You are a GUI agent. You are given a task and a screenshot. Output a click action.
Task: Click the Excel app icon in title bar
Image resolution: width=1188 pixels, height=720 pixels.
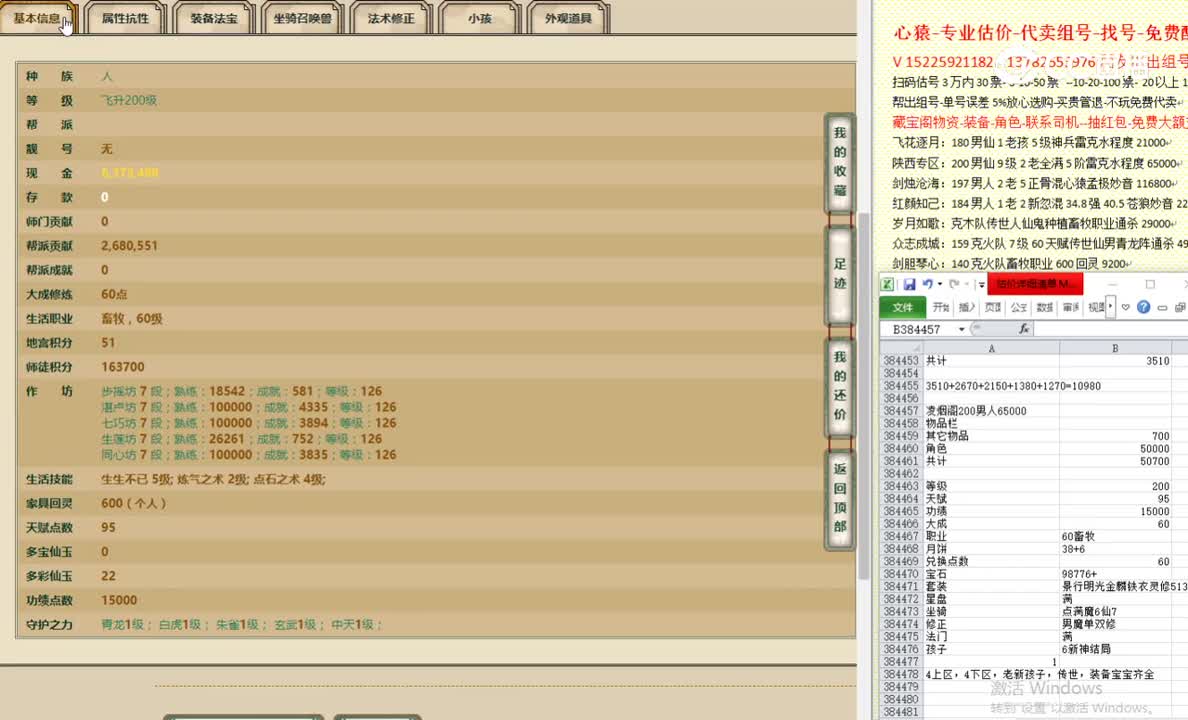point(886,284)
